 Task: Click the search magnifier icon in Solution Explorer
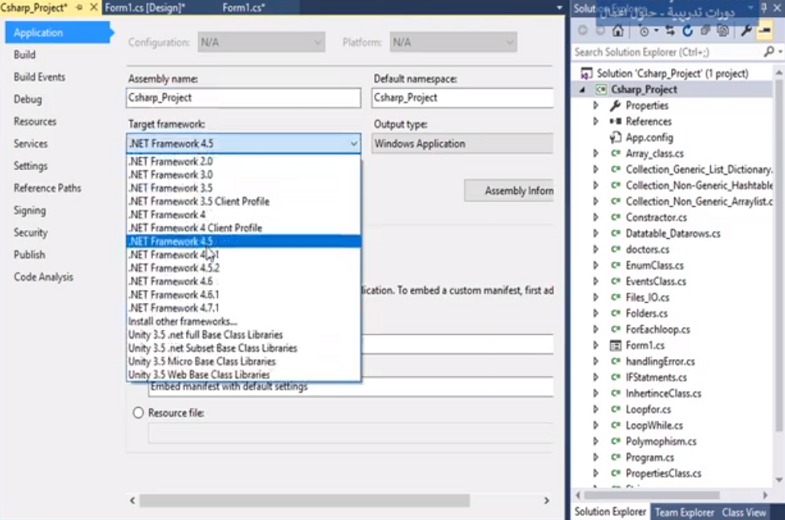[x=769, y=52]
